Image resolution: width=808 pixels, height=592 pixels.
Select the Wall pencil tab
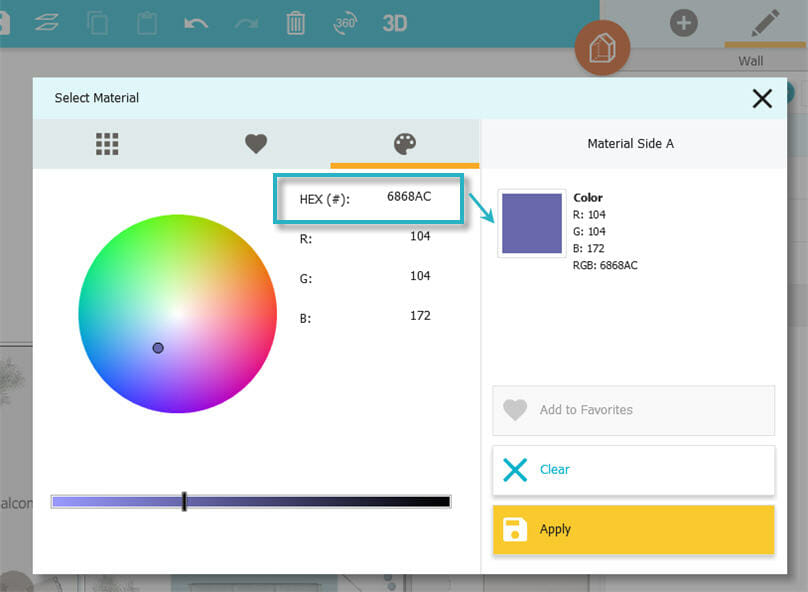point(765,24)
